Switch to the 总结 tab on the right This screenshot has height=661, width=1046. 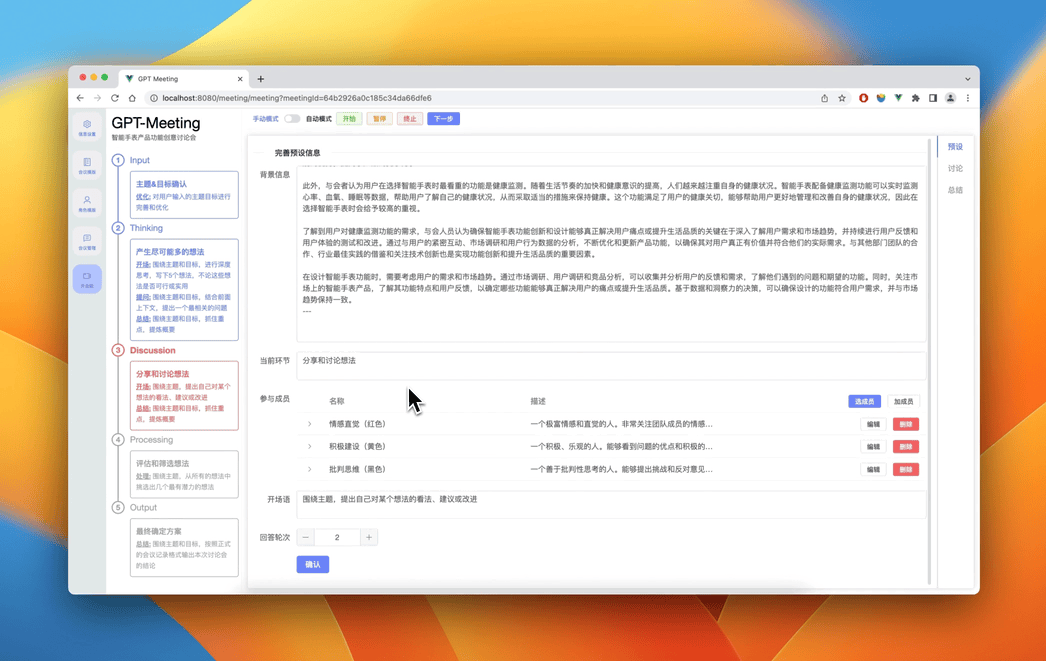pyautogui.click(x=955, y=190)
